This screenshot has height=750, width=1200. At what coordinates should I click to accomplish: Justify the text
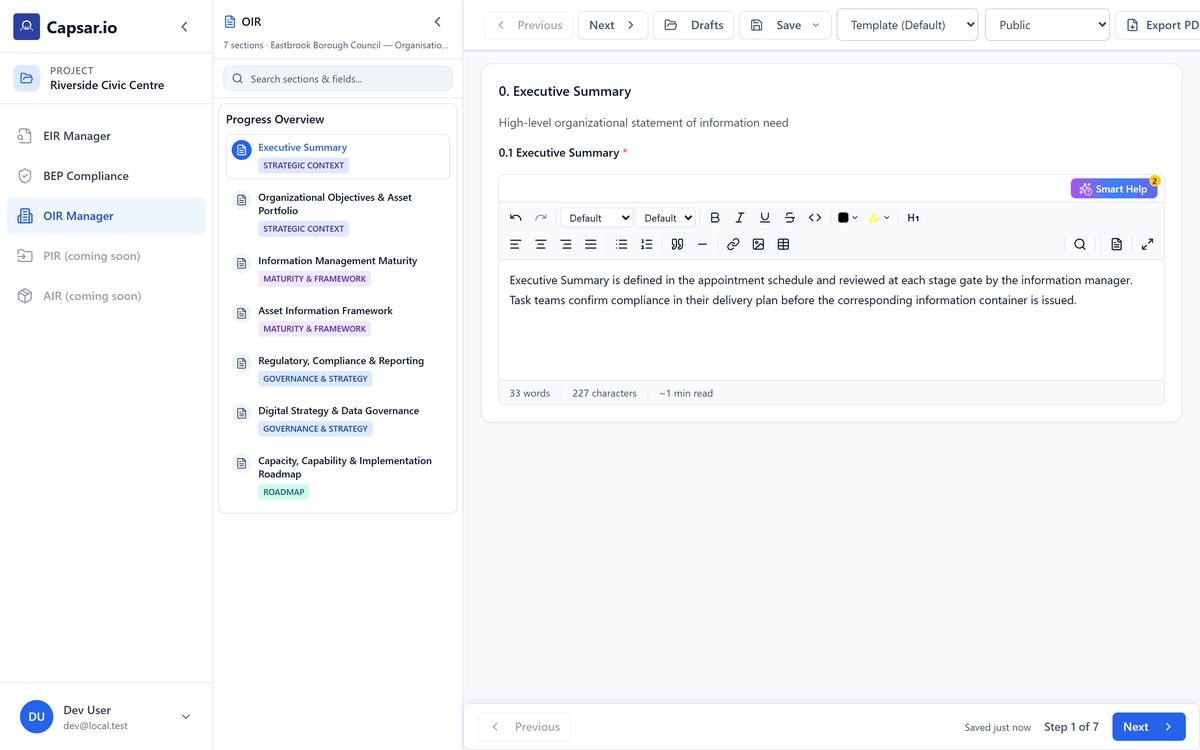591,244
